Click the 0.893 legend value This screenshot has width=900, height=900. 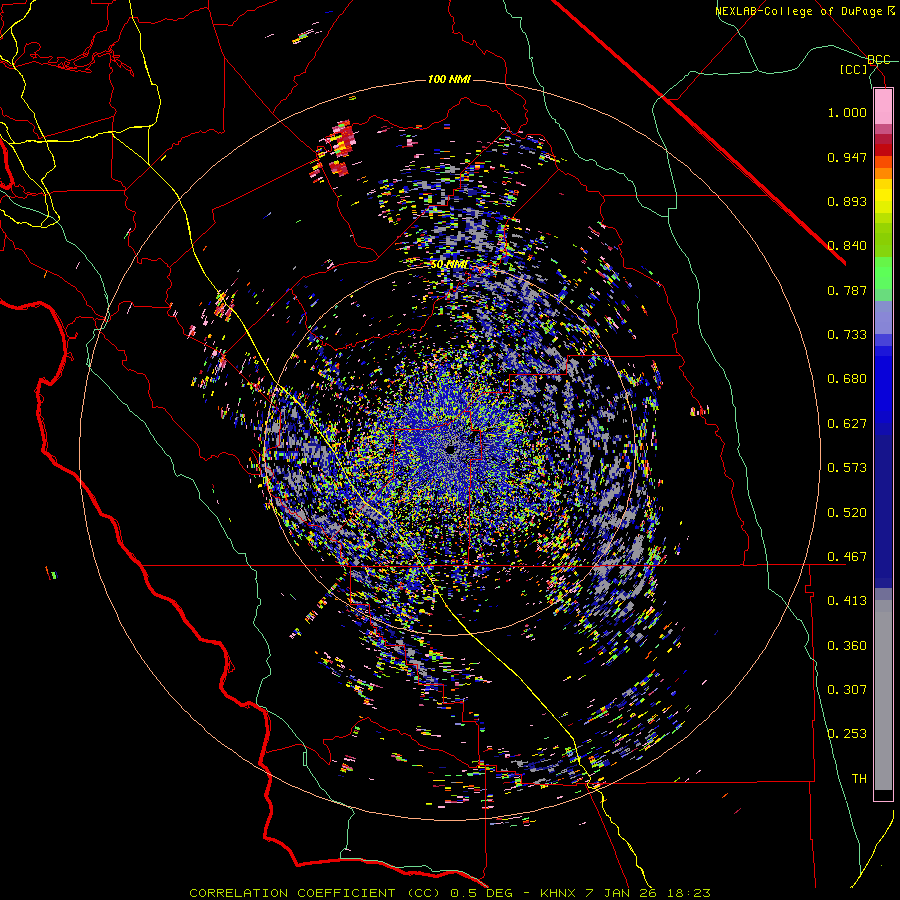pos(847,201)
